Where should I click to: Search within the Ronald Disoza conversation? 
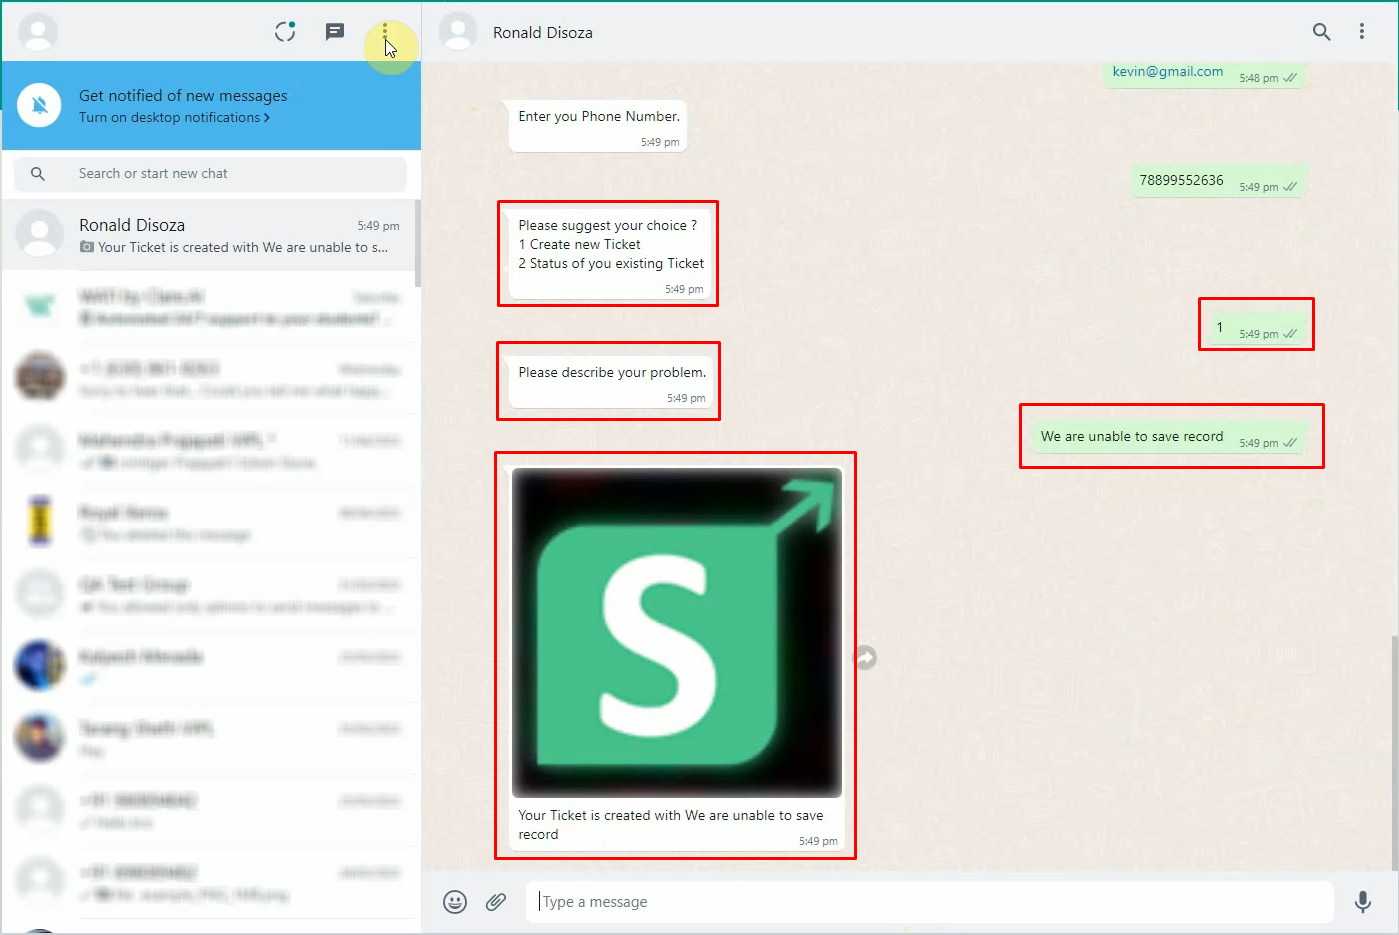point(1321,32)
